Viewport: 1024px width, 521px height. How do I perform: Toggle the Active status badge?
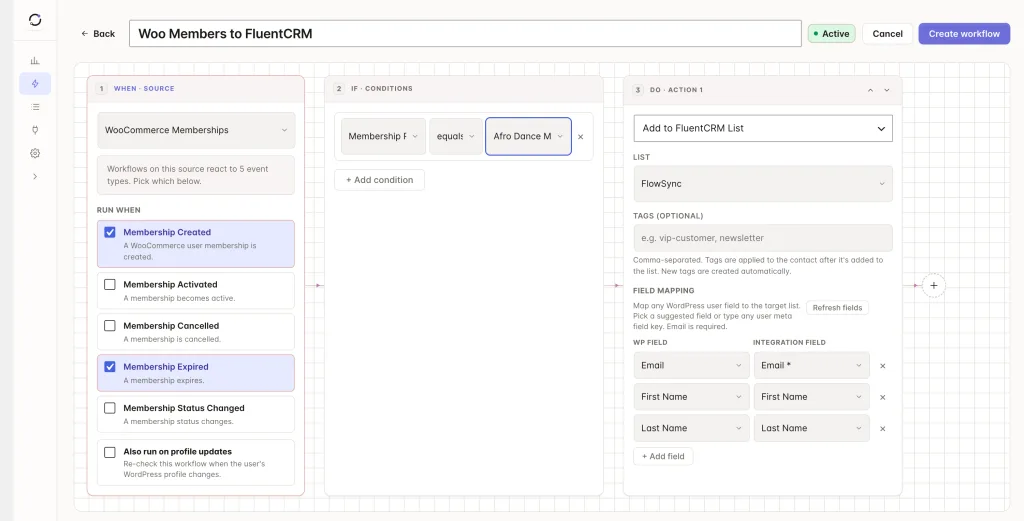point(831,34)
